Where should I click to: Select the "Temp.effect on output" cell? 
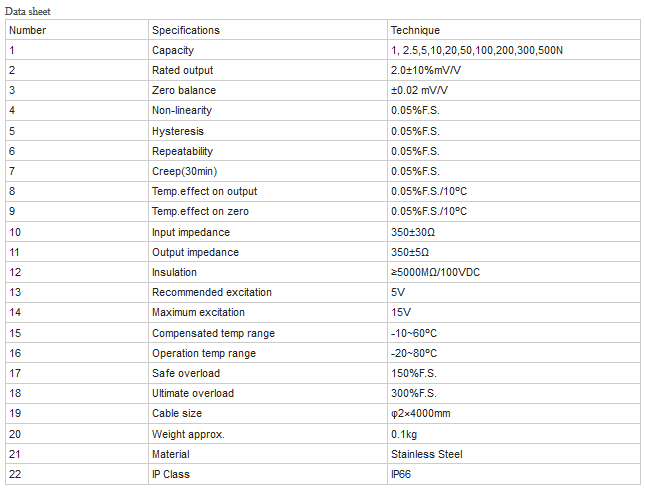click(x=204, y=191)
